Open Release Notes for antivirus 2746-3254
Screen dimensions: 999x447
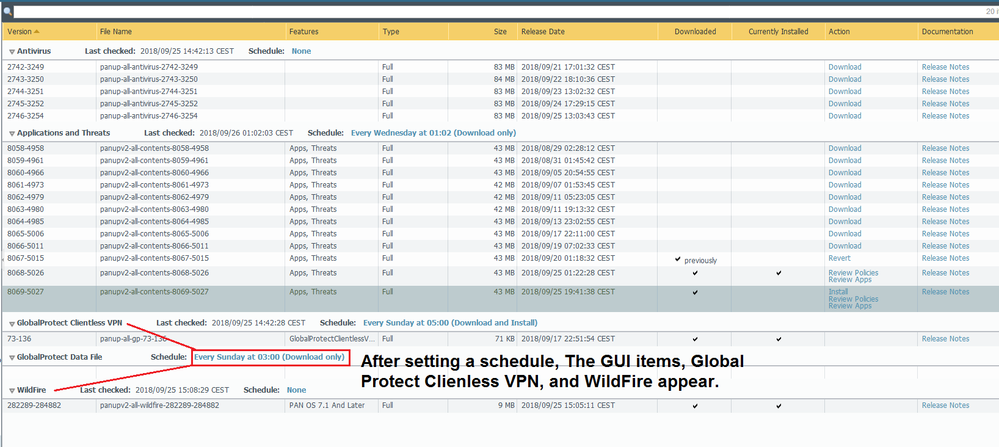(x=945, y=116)
